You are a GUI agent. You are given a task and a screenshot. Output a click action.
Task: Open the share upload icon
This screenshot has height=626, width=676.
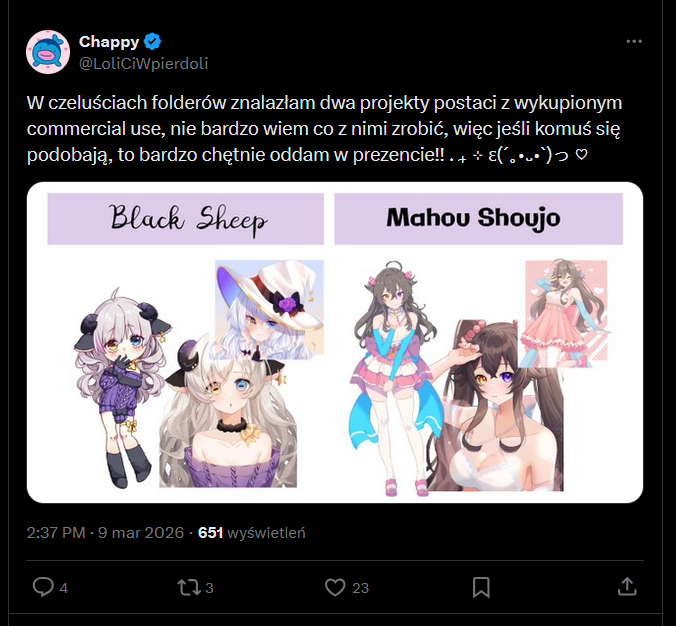pyautogui.click(x=627, y=587)
